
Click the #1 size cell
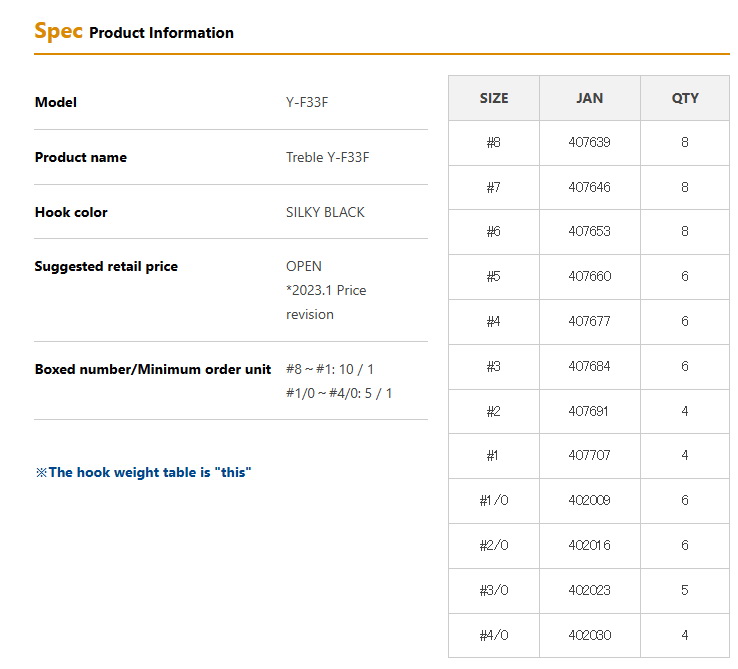[x=494, y=455]
